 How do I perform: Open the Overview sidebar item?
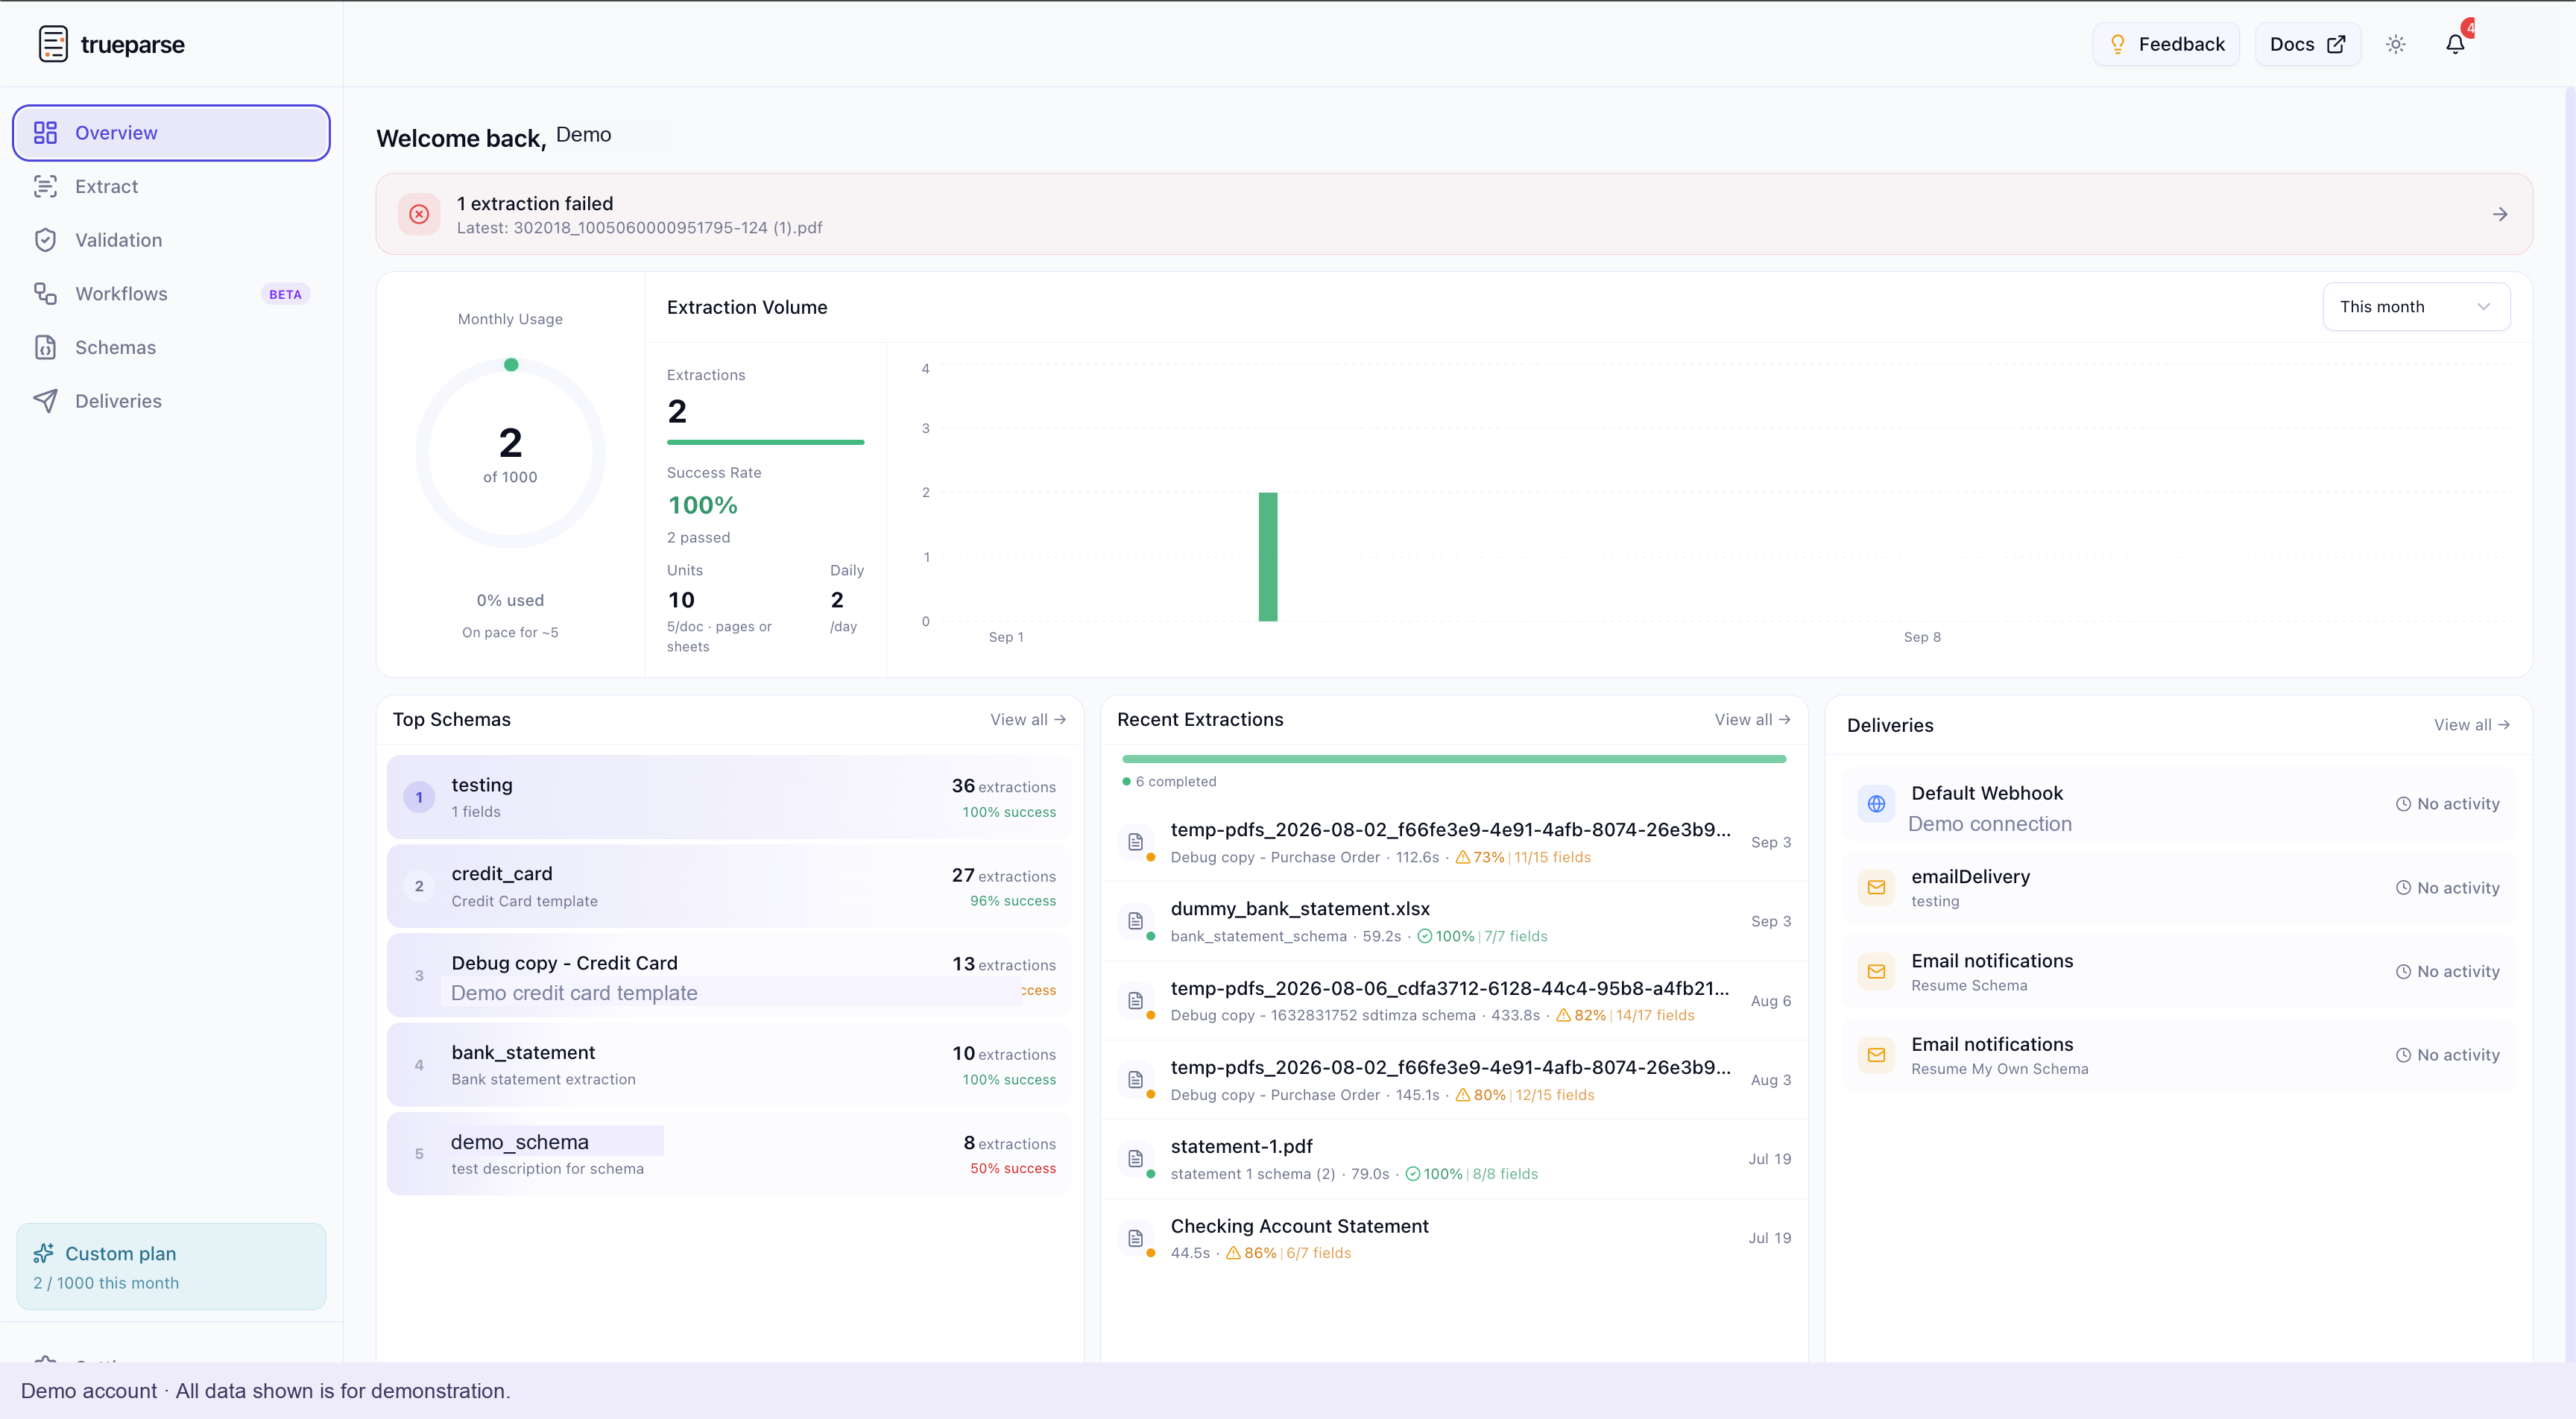(x=171, y=133)
